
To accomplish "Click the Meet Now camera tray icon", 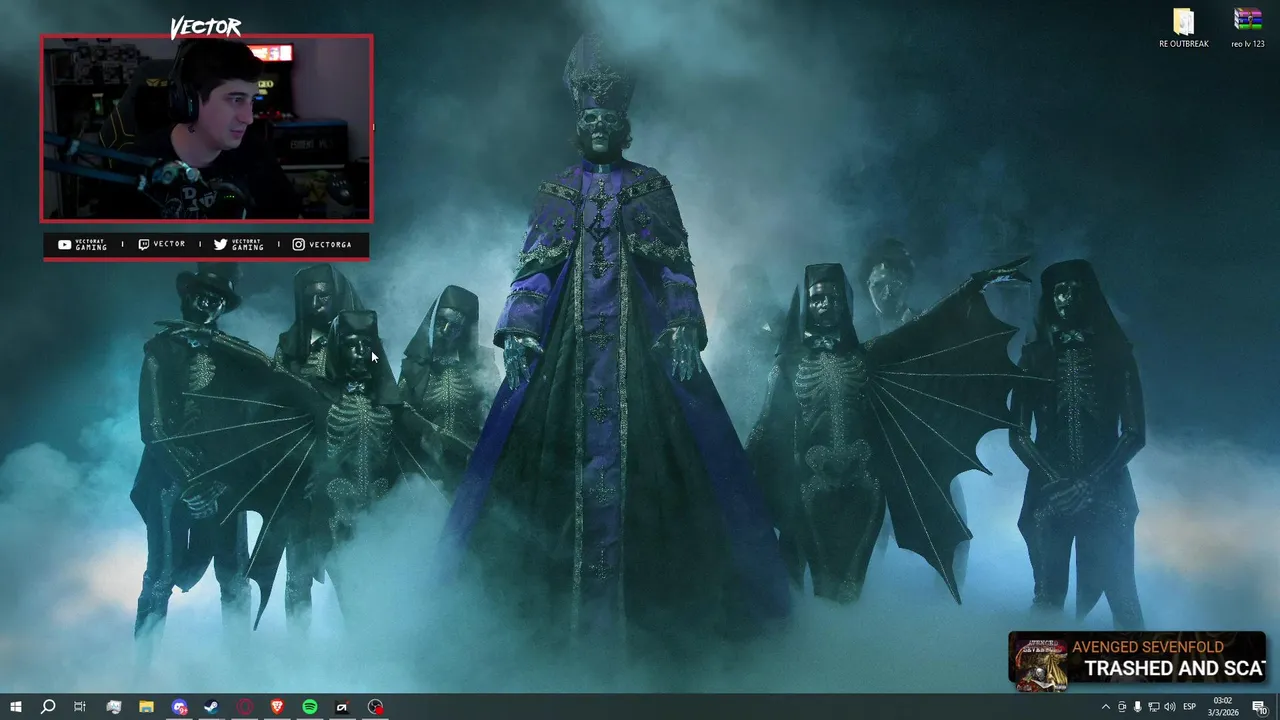I will point(1121,707).
